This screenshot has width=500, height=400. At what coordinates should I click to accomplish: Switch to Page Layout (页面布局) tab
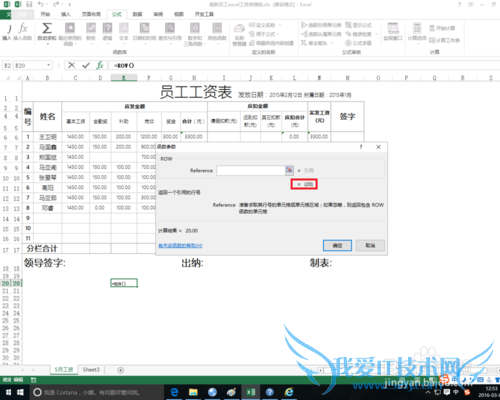[91, 14]
